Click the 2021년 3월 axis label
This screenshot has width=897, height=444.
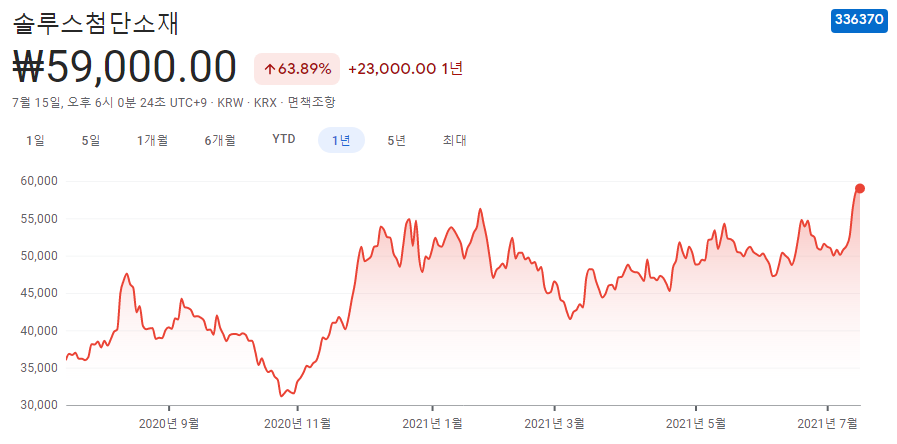(554, 424)
